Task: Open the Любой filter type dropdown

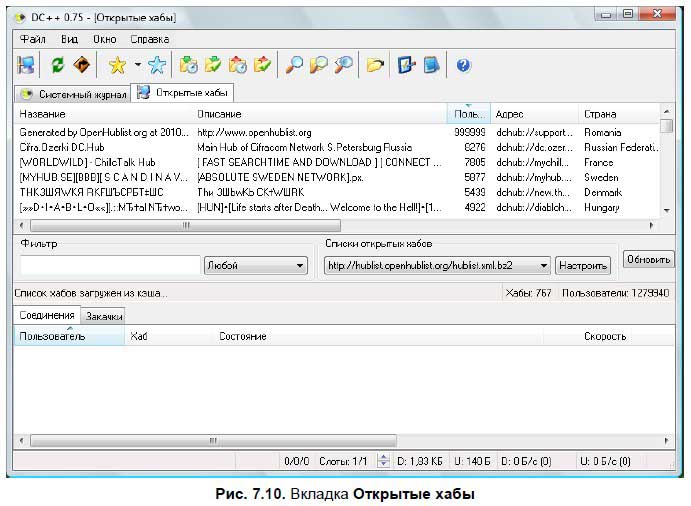Action: point(255,265)
